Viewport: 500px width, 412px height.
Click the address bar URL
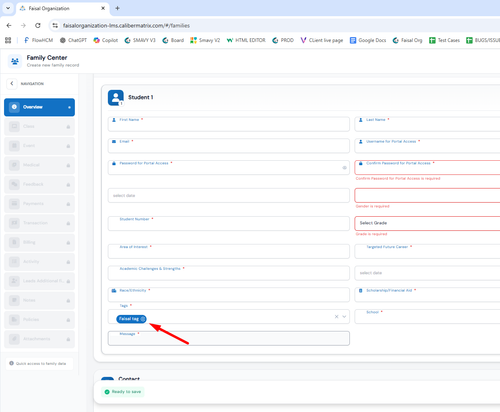(x=126, y=26)
